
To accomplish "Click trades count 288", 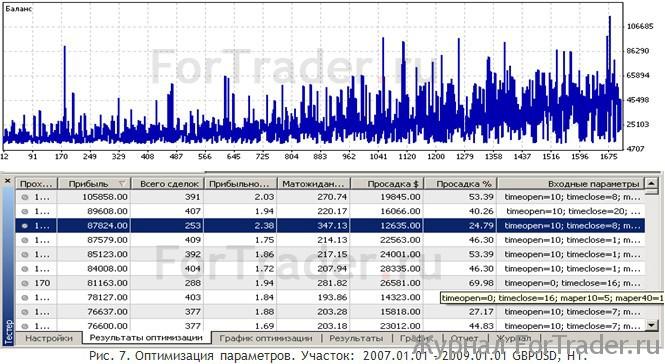I will click(x=192, y=283).
